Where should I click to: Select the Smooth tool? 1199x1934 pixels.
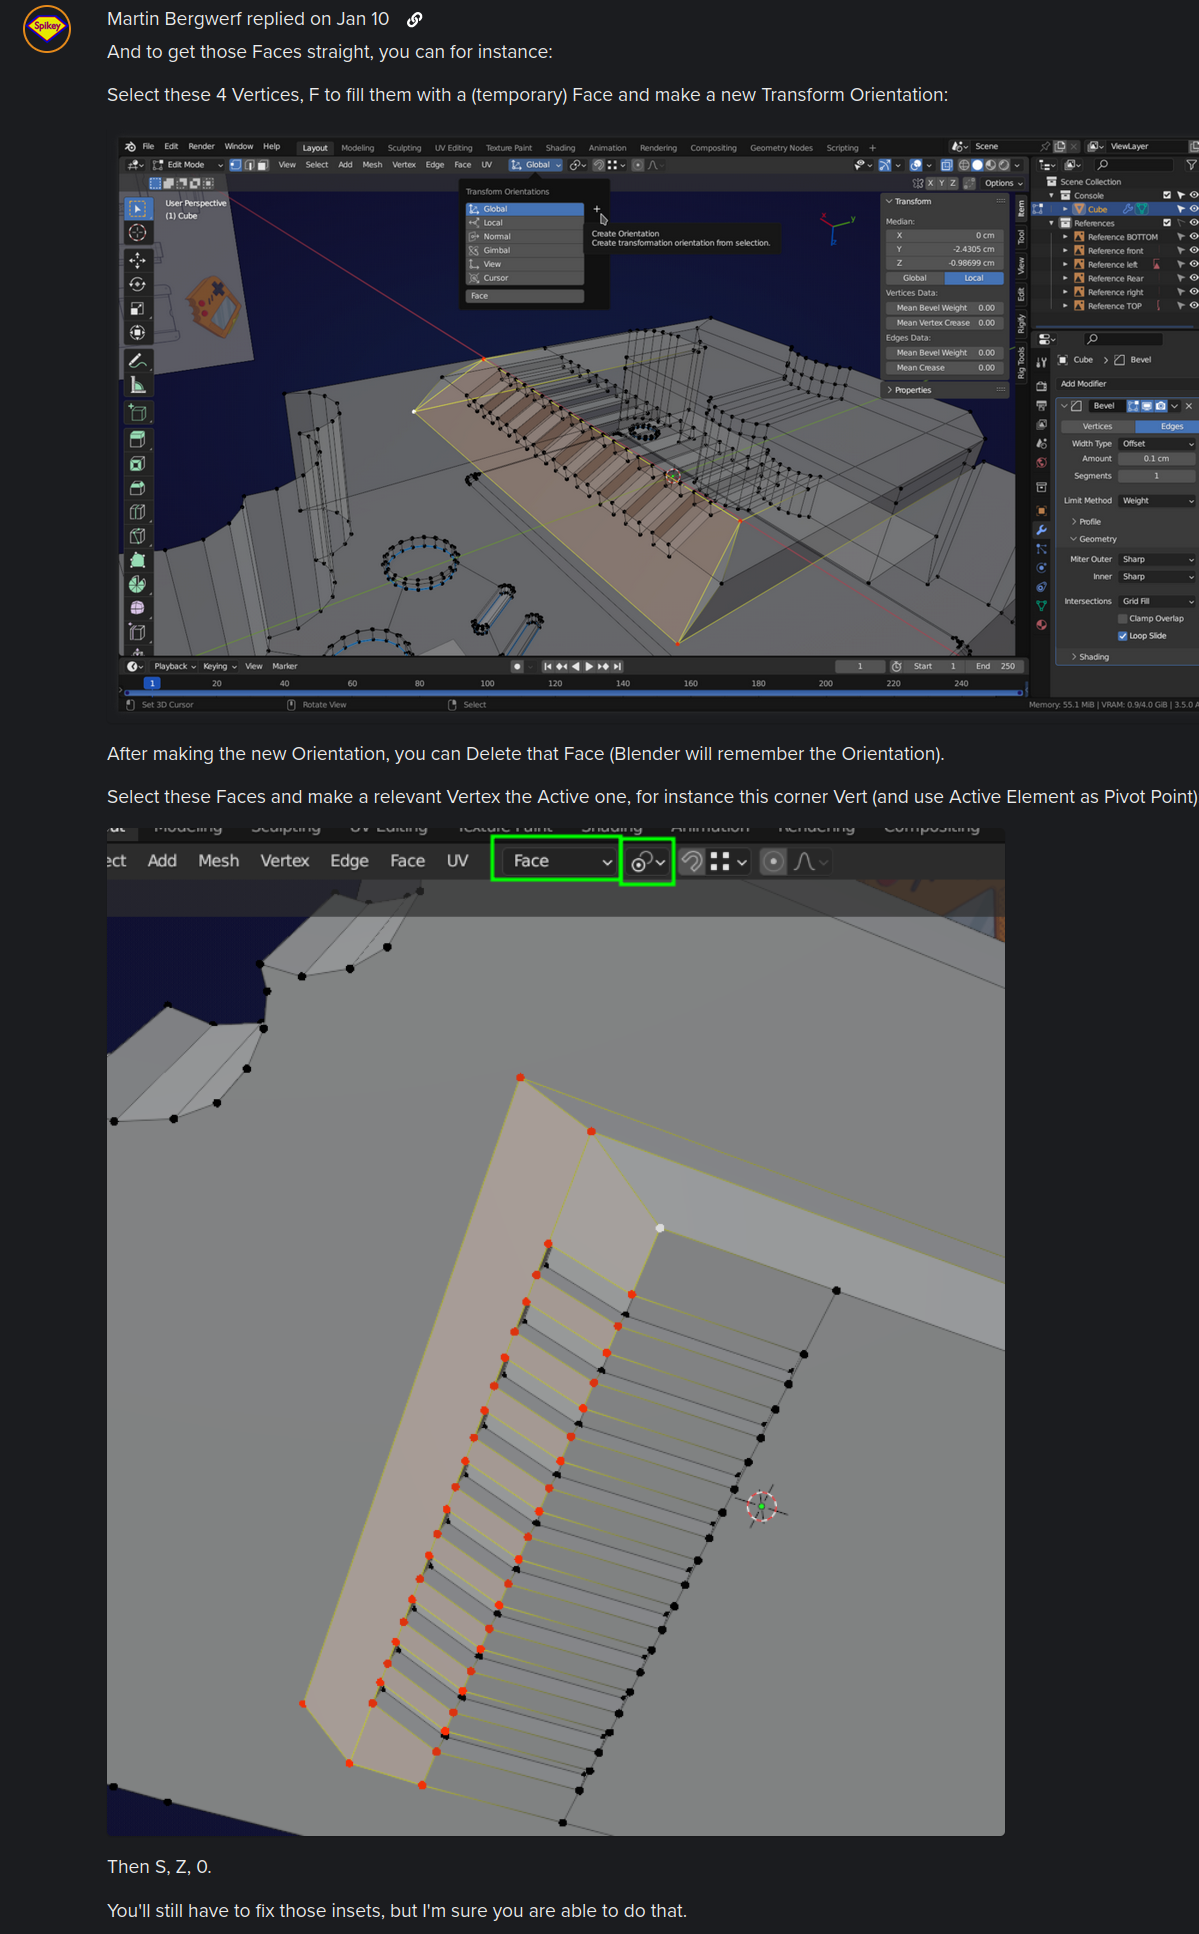click(138, 608)
